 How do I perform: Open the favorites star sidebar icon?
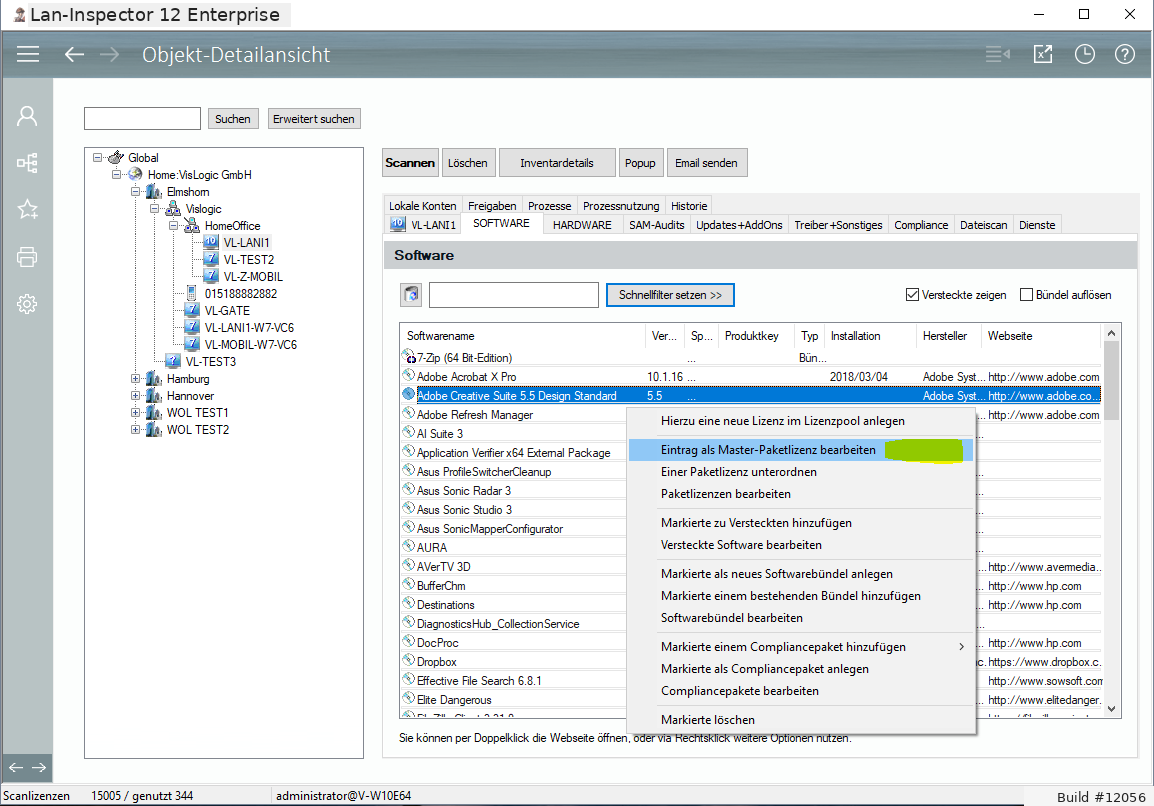(27, 210)
